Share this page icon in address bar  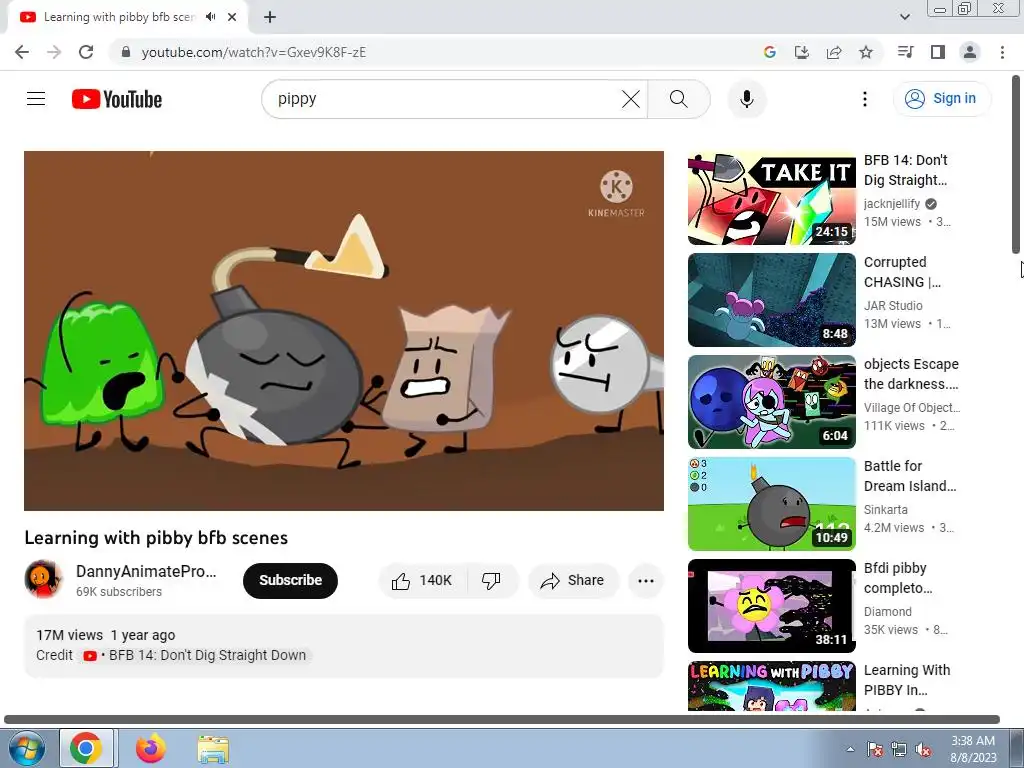834,52
